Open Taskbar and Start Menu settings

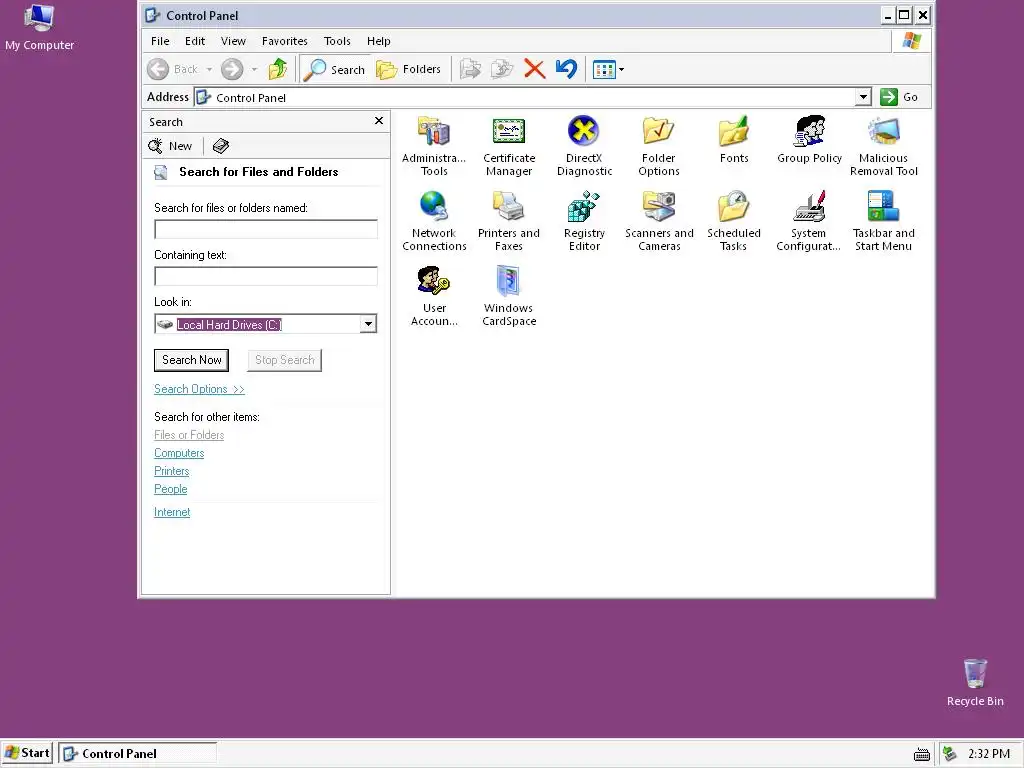(884, 221)
